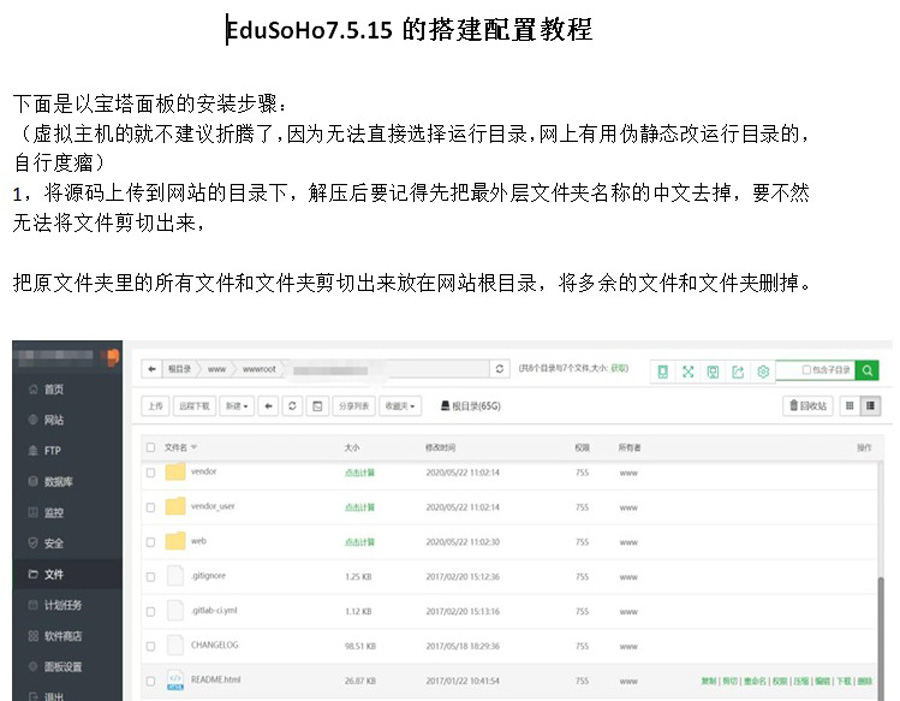Image resolution: width=900 pixels, height=701 pixels.
Task: Open 数据库 in the left sidebar
Action: click(x=58, y=482)
